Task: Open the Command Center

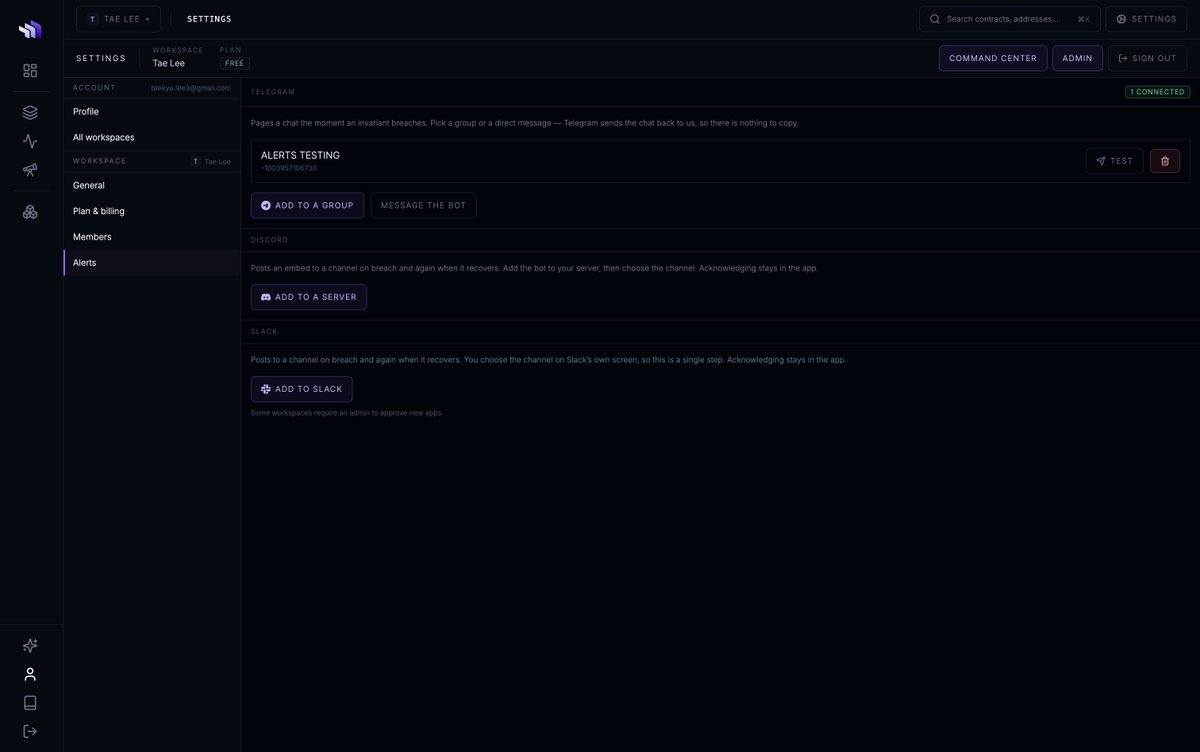Action: click(x=993, y=58)
